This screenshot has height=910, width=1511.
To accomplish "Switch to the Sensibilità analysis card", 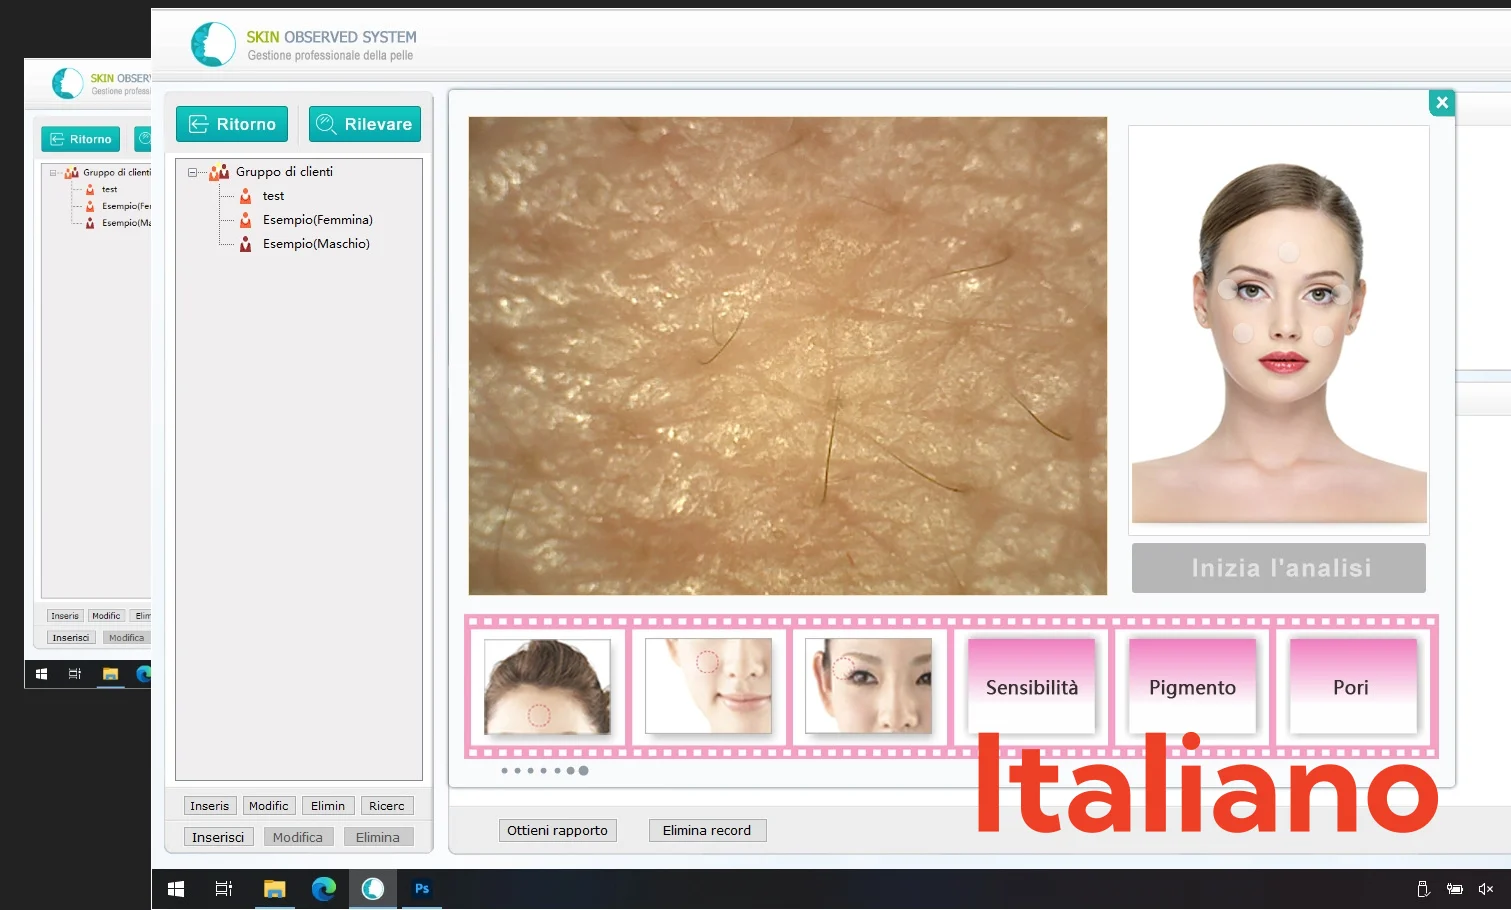I will coord(1032,687).
